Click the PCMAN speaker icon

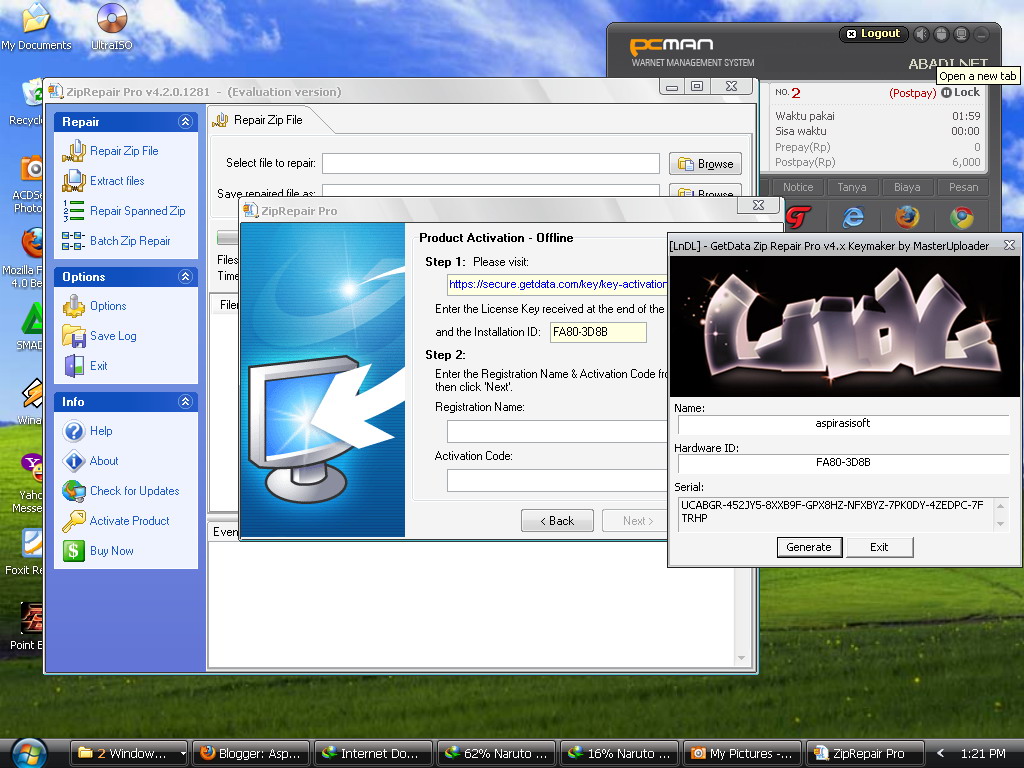click(921, 34)
